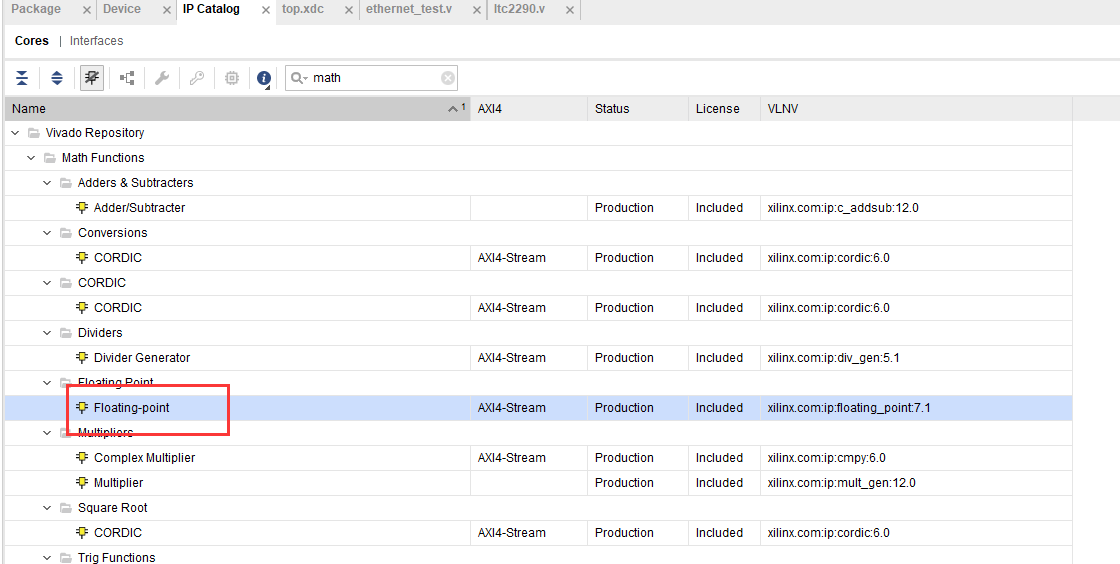Close the IP Catalog tab
The width and height of the screenshot is (1120, 564).
266,10
